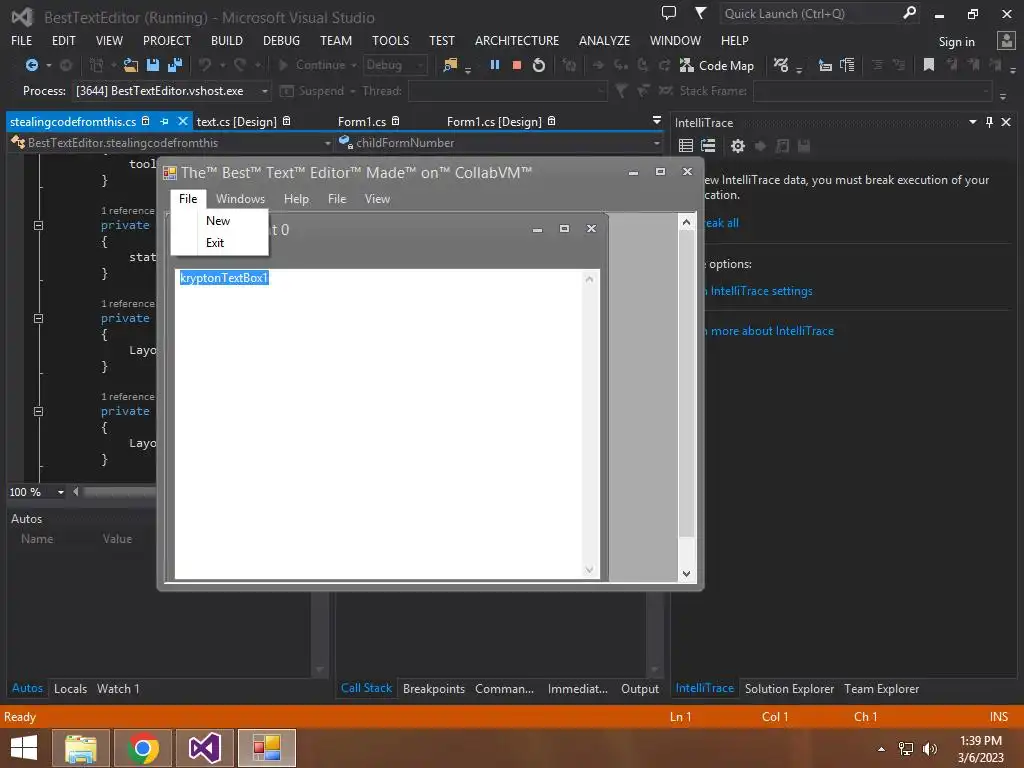Click scroll down arrow of app window scrollbar
The width and height of the screenshot is (1024, 768).
[x=686, y=573]
